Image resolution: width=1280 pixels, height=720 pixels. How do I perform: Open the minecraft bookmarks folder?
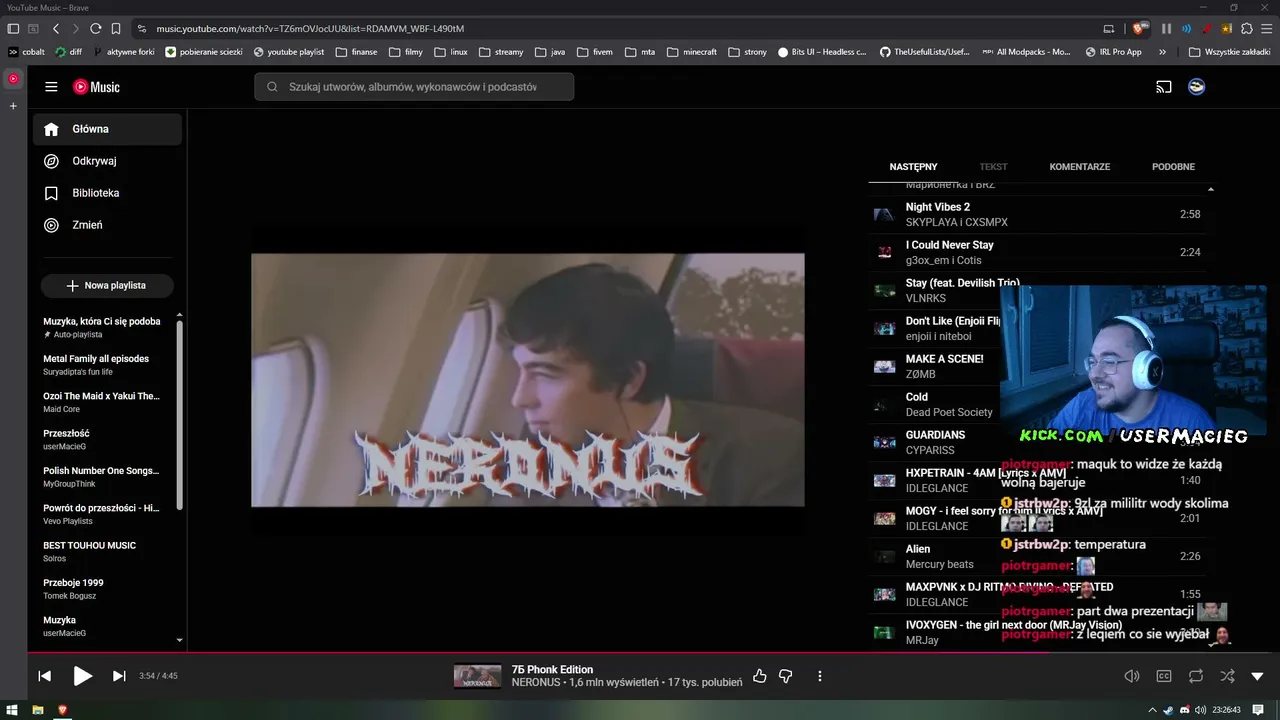click(x=693, y=52)
